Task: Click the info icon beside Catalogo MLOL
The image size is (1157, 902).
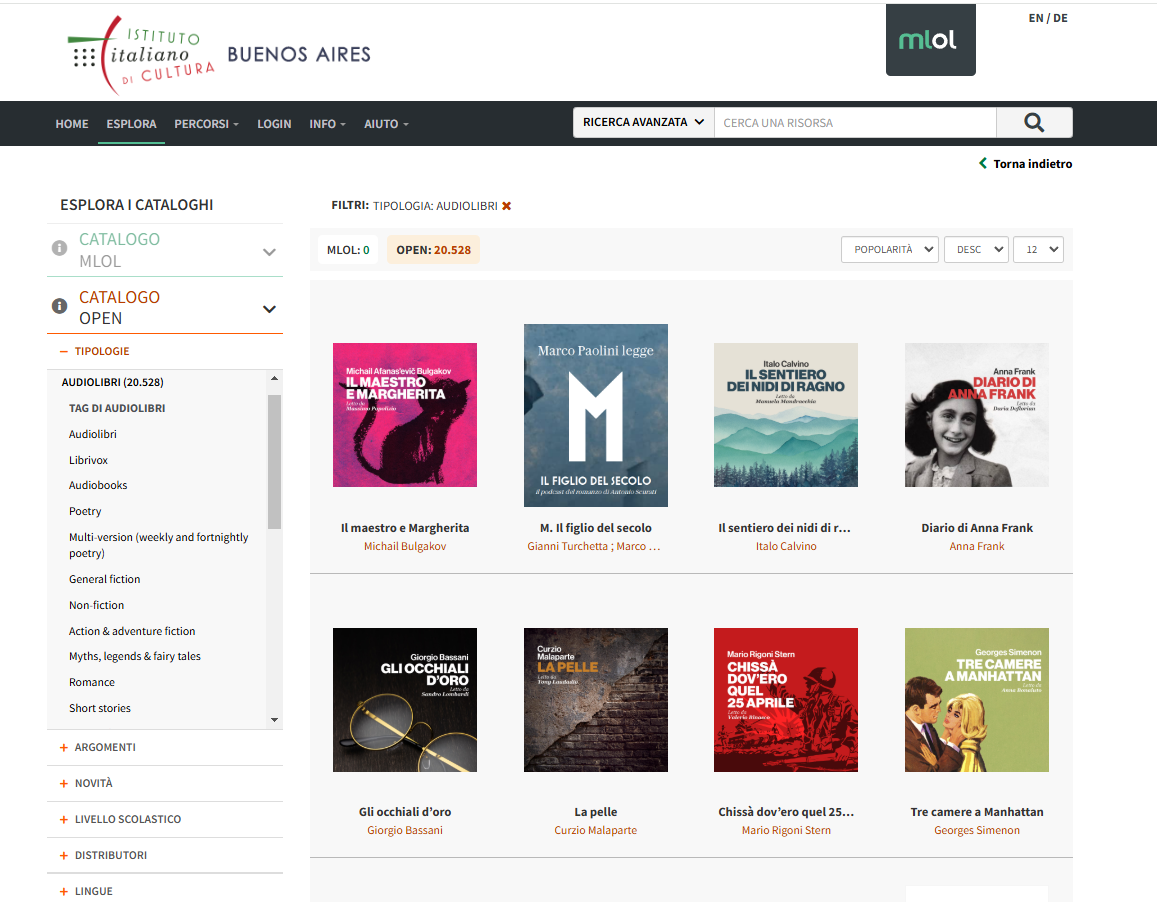Action: (x=59, y=248)
